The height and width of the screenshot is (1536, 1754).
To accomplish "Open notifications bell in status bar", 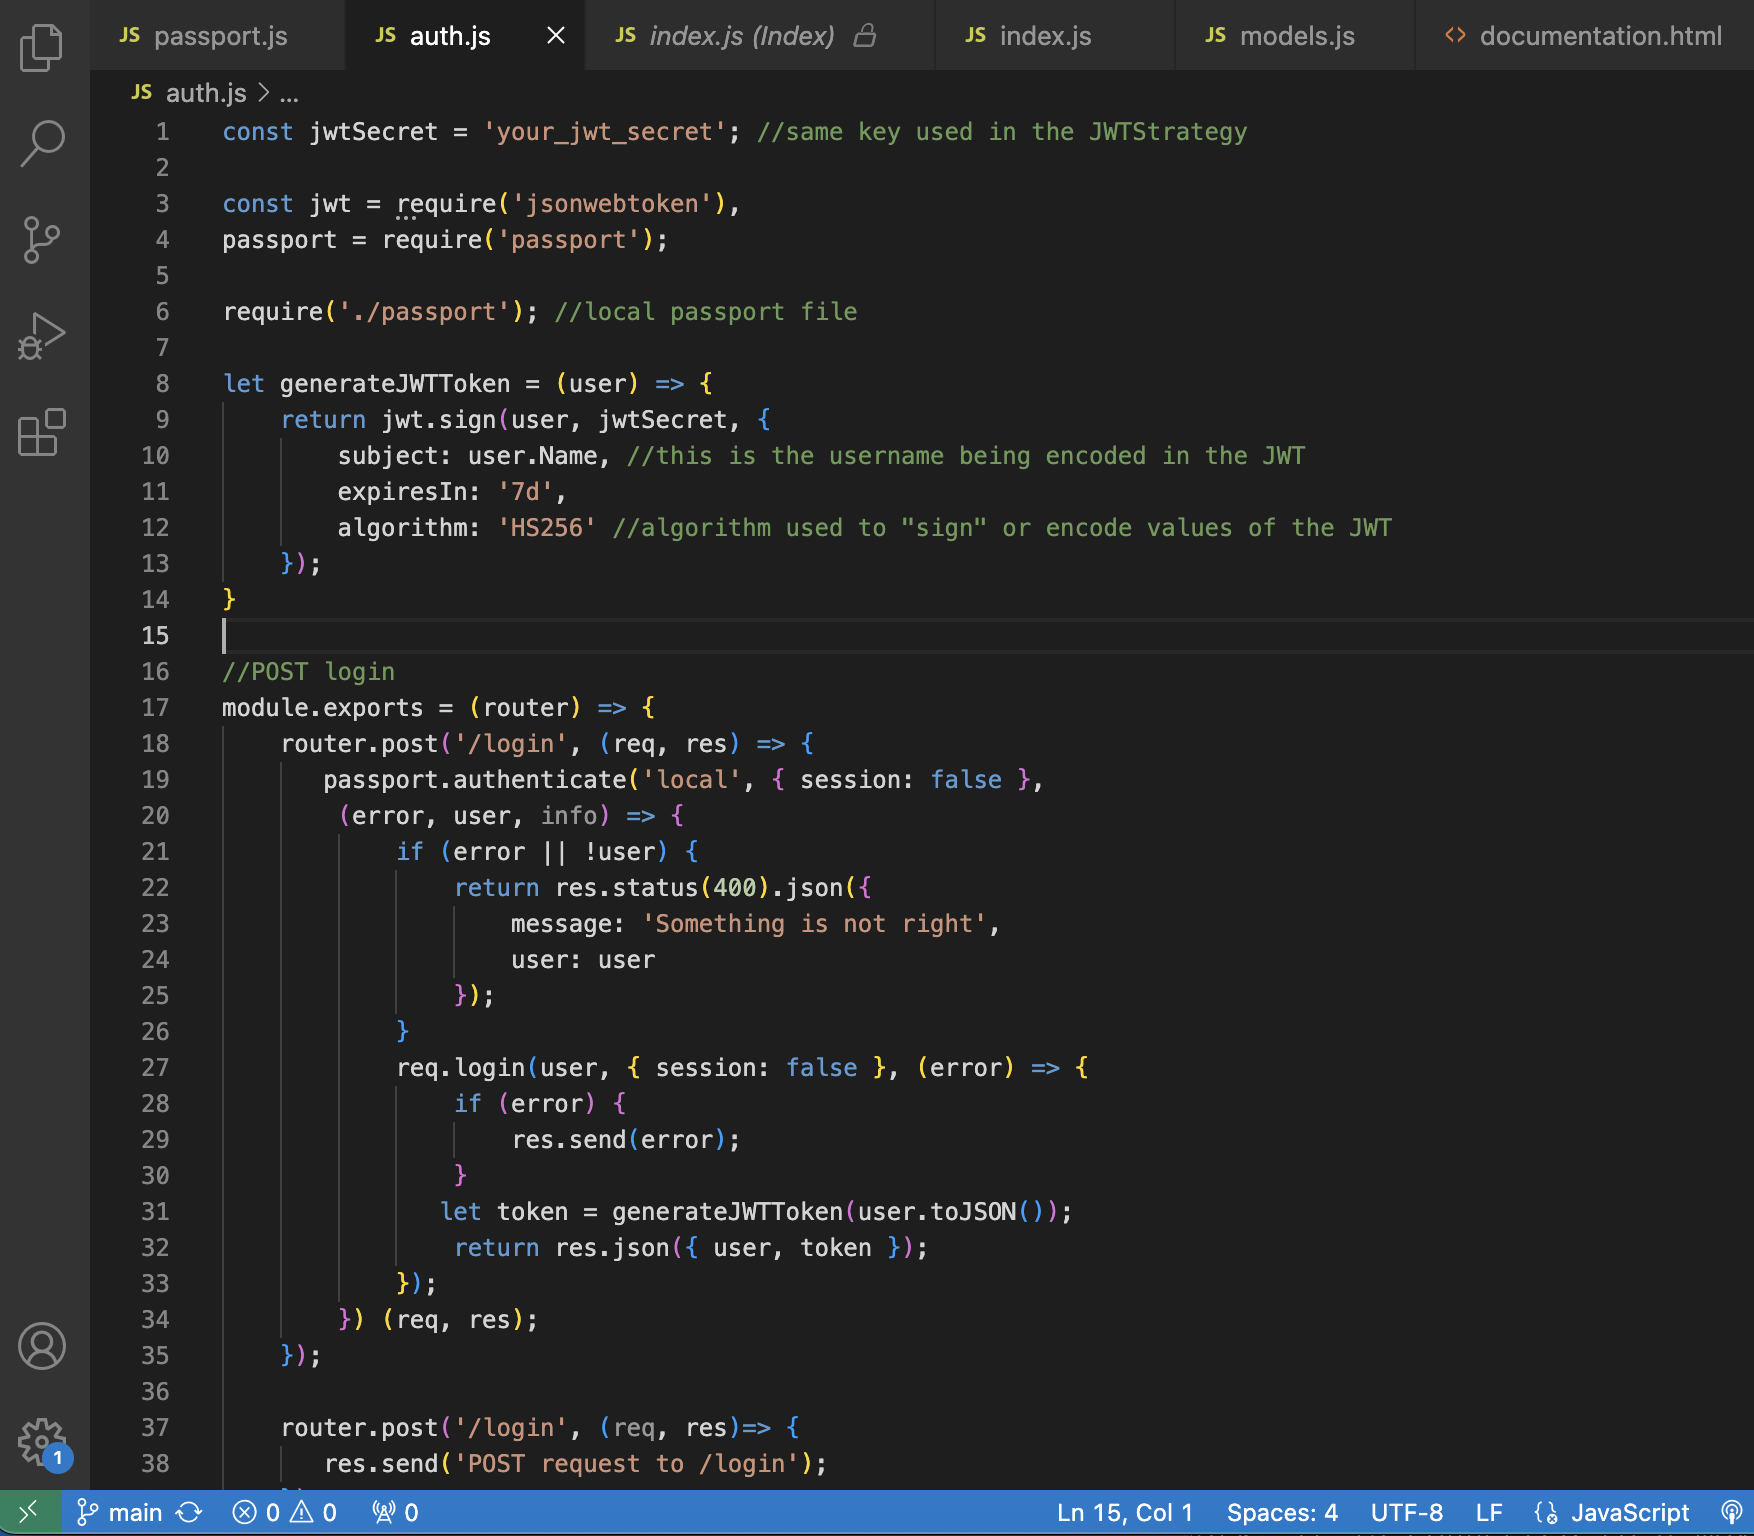I will 1731,1512.
